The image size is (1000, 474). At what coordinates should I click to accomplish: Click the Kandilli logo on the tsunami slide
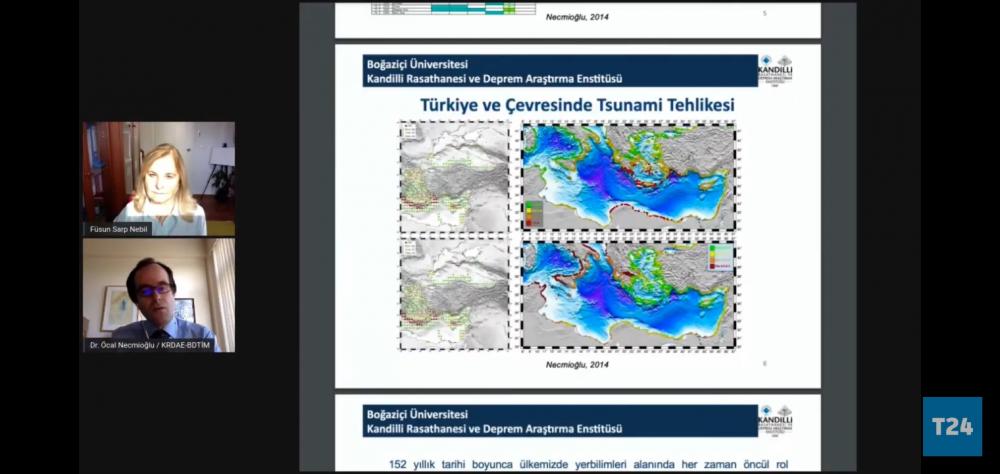[x=775, y=71]
